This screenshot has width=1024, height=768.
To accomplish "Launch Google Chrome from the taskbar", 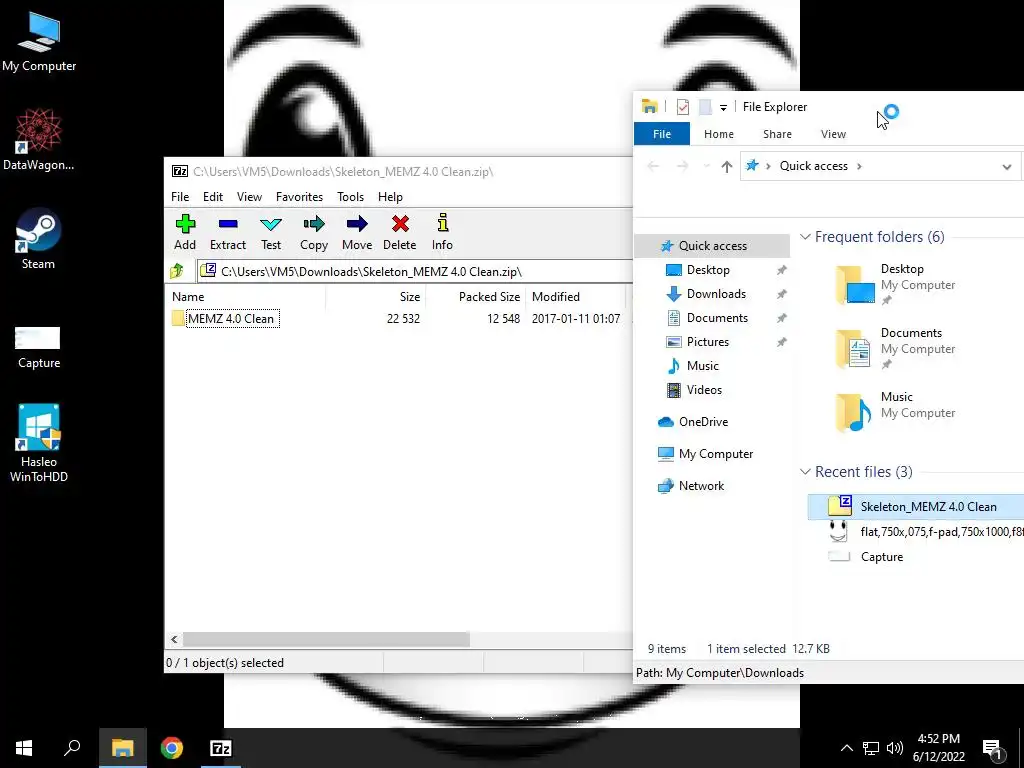I will [172, 748].
